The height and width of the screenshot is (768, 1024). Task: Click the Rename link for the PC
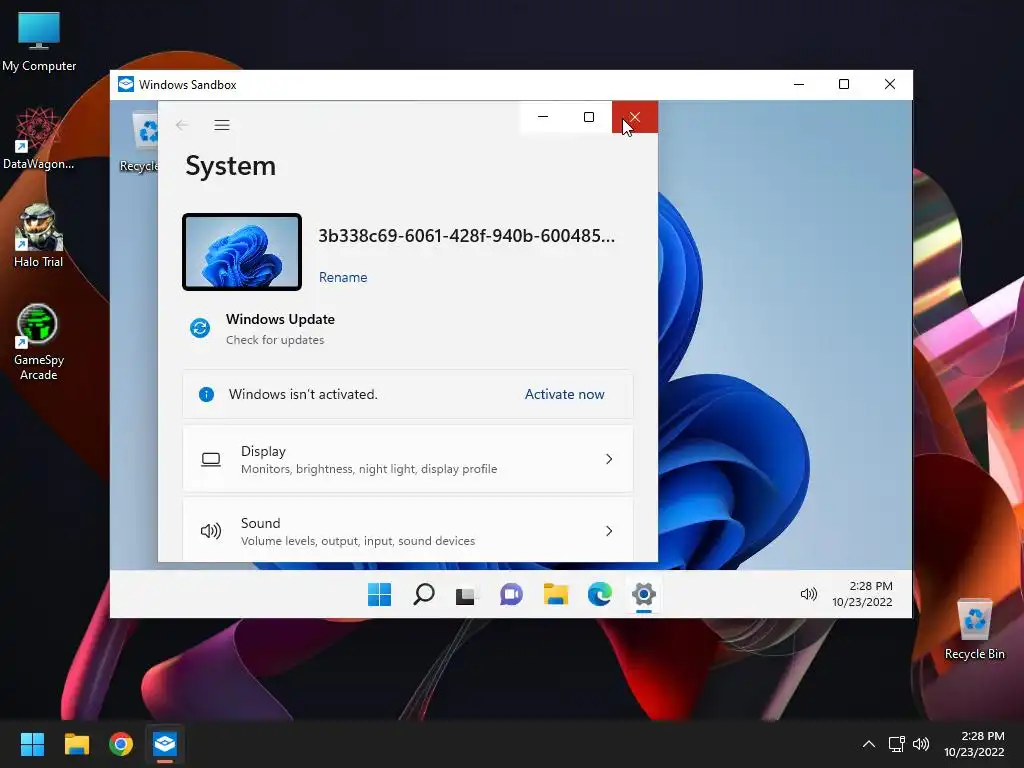coord(343,277)
